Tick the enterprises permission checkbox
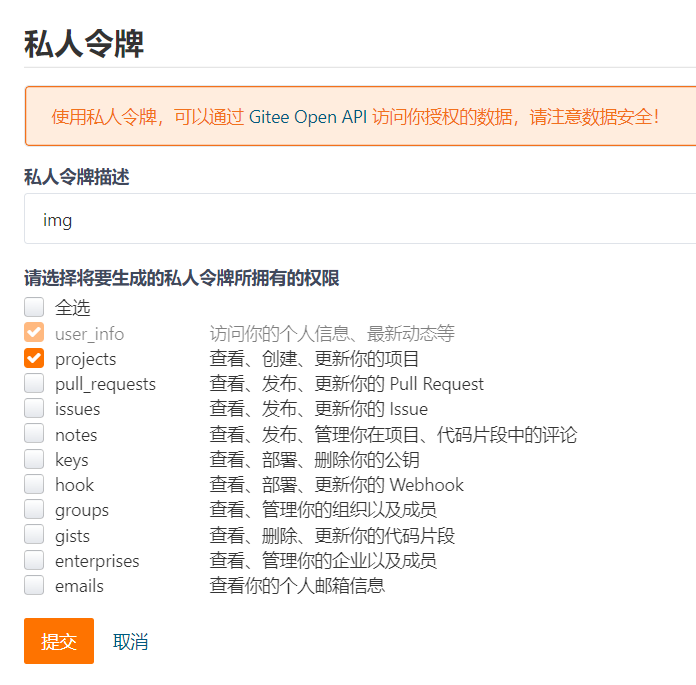Image resolution: width=696 pixels, height=685 pixels. [34, 560]
